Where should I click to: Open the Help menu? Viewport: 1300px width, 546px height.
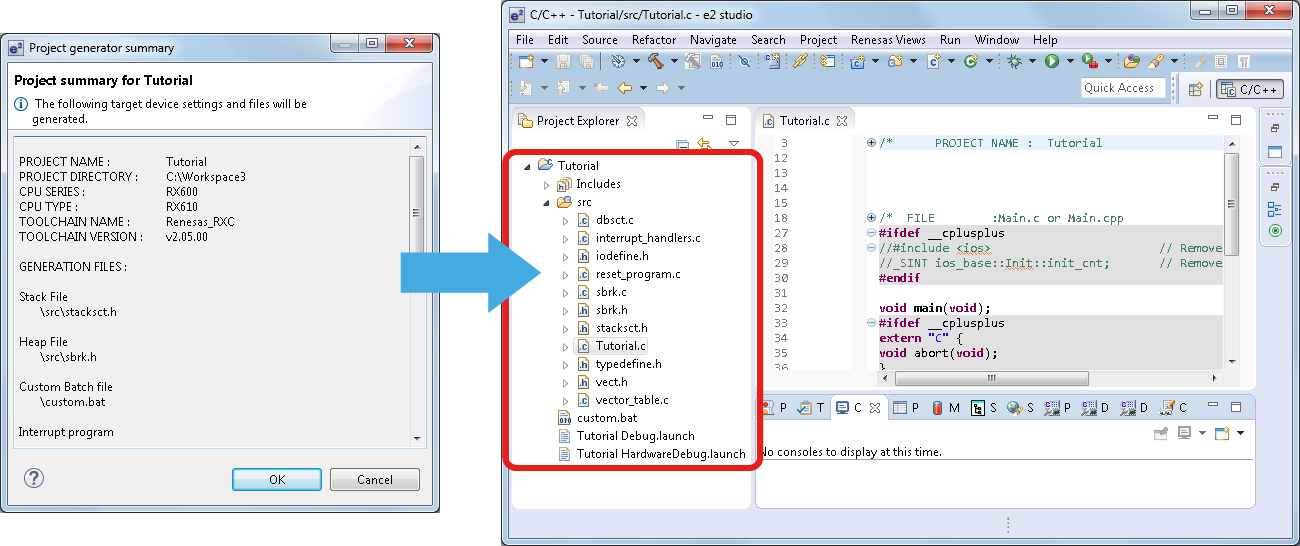pos(1045,40)
